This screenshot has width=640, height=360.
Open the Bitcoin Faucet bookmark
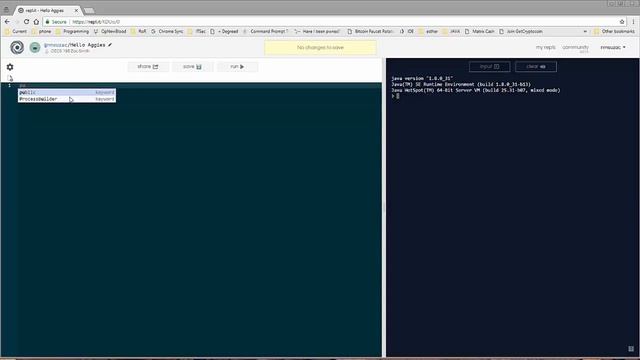[370, 31]
